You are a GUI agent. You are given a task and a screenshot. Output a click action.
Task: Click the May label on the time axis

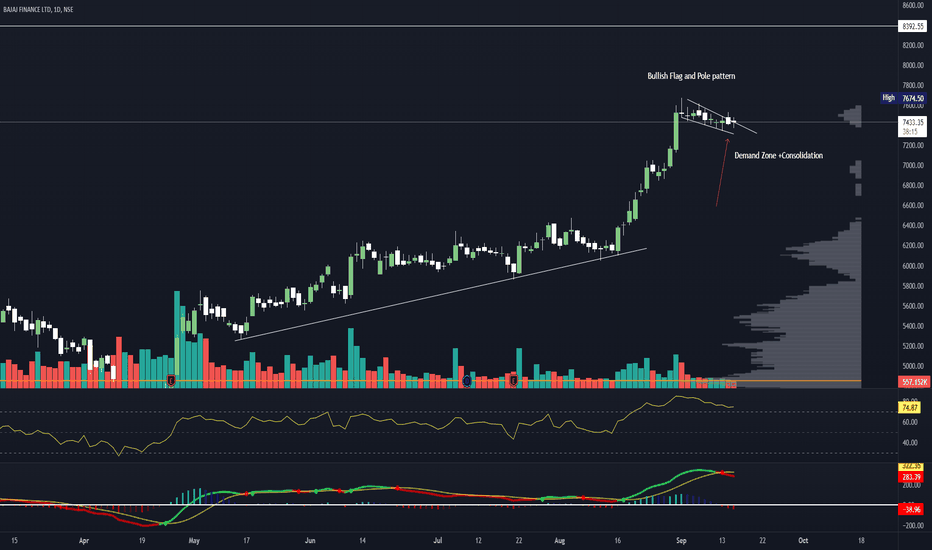[194, 541]
